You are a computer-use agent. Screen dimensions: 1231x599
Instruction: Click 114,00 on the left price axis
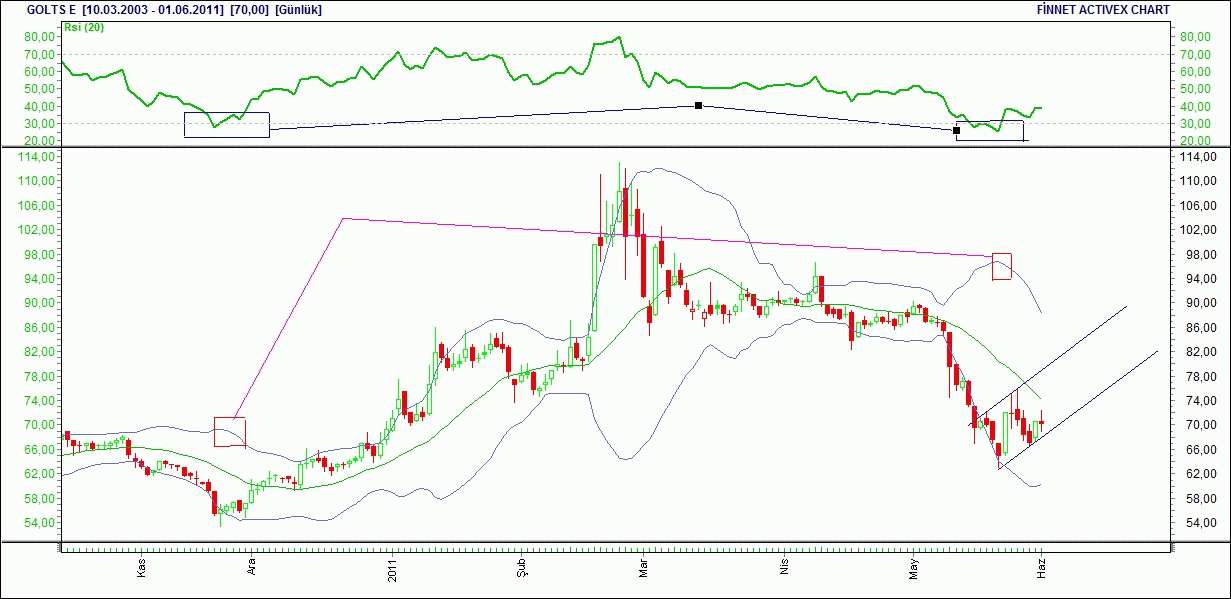(x=35, y=157)
